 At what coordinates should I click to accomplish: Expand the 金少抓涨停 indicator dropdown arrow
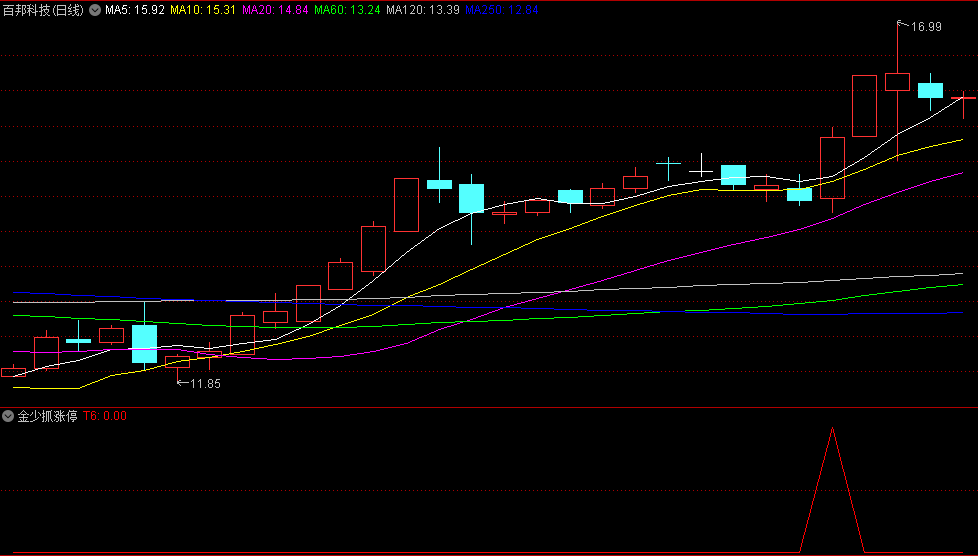tap(8, 416)
